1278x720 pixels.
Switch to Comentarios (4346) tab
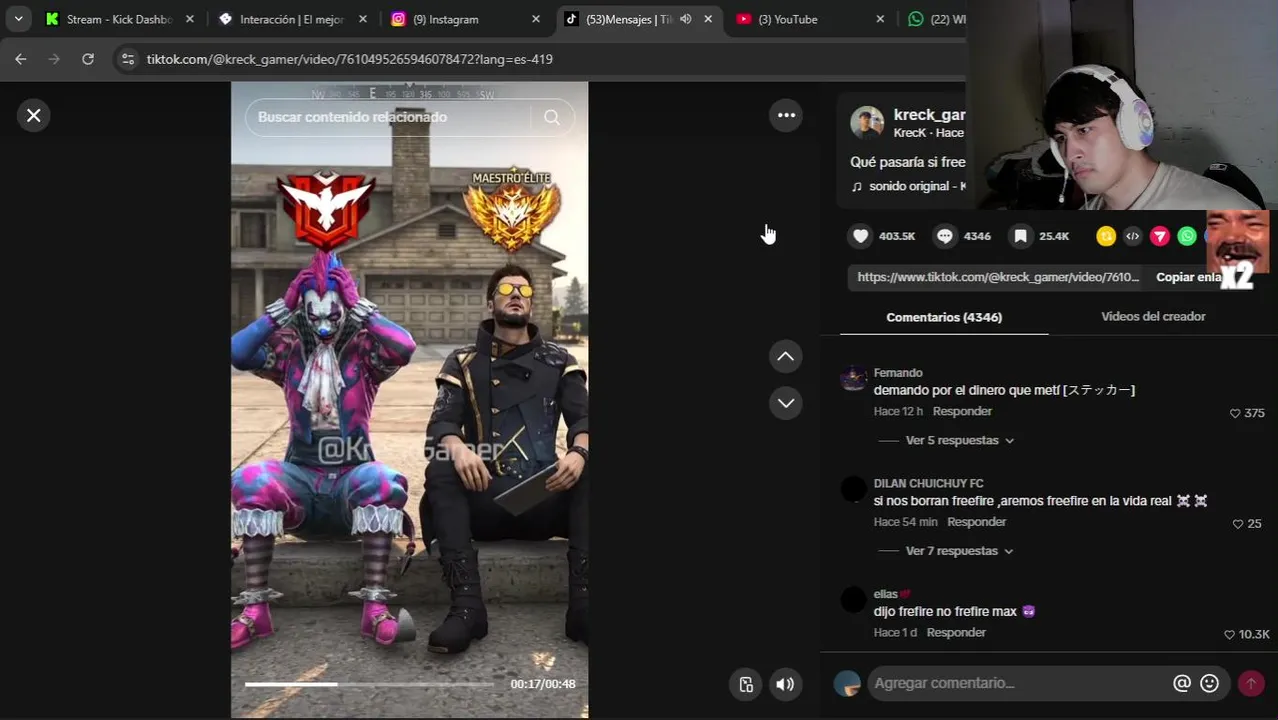tap(944, 317)
